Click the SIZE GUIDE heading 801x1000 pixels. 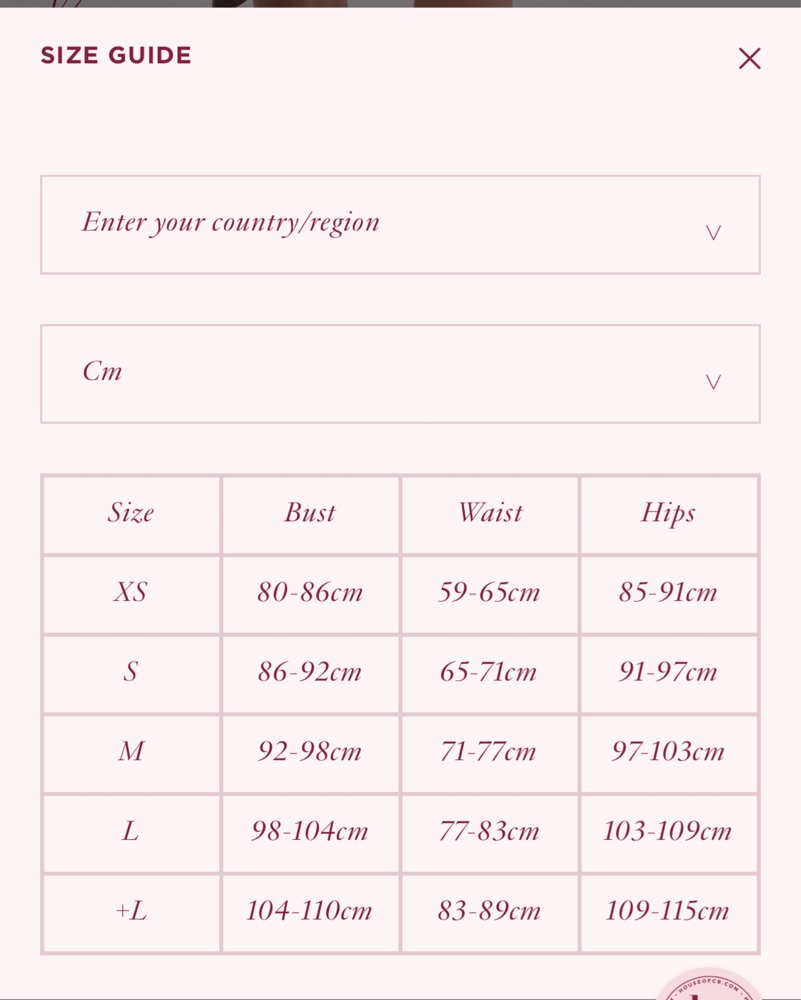116,55
